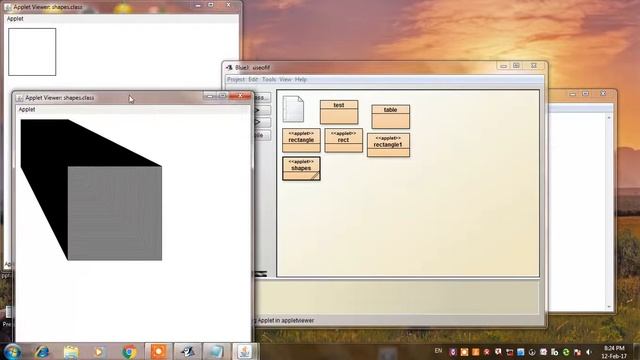This screenshot has width=640, height=360.
Task: Click the BlueJ object bench area
Action: pyautogui.click(x=397, y=298)
